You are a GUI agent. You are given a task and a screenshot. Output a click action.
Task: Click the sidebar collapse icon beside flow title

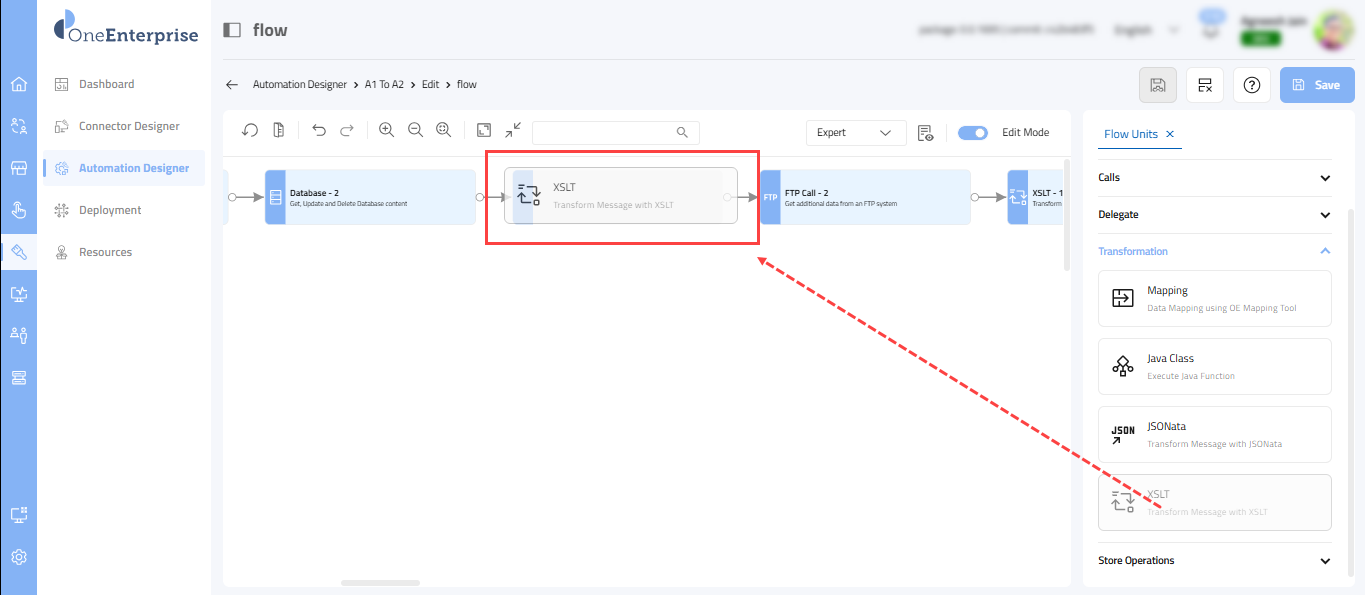pyautogui.click(x=232, y=30)
